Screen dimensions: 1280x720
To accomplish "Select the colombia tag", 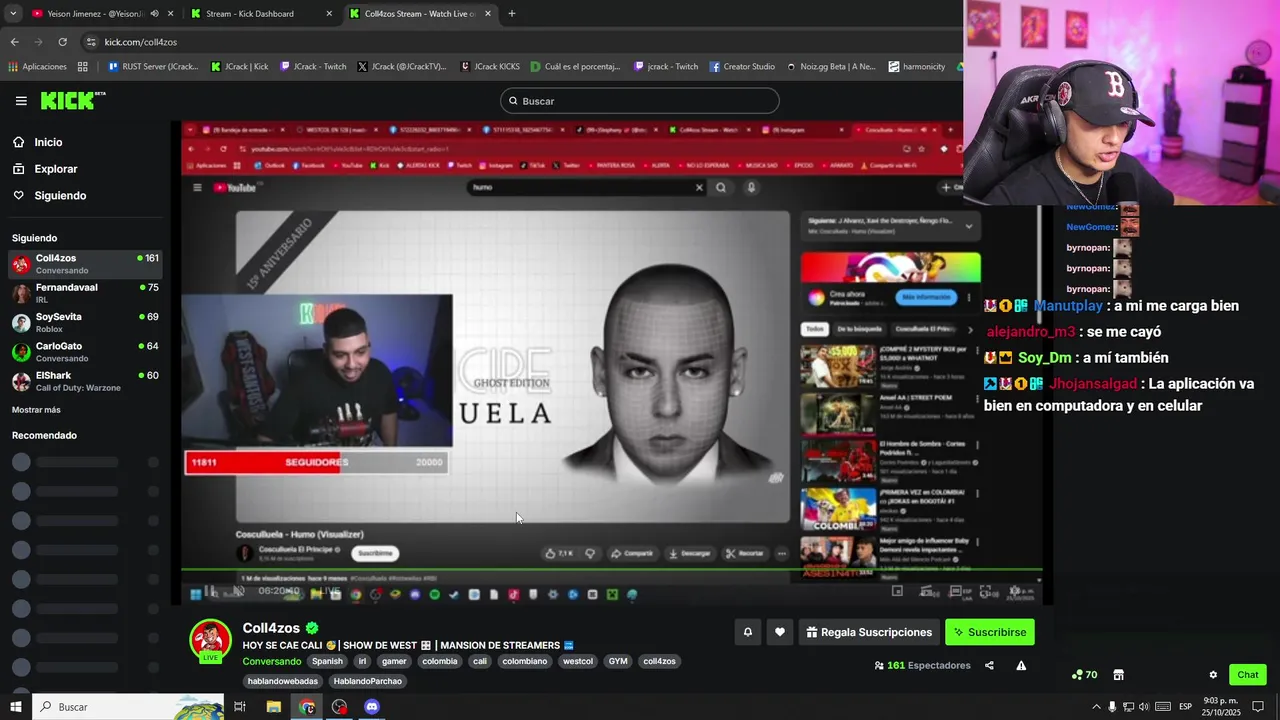I will [x=439, y=661].
